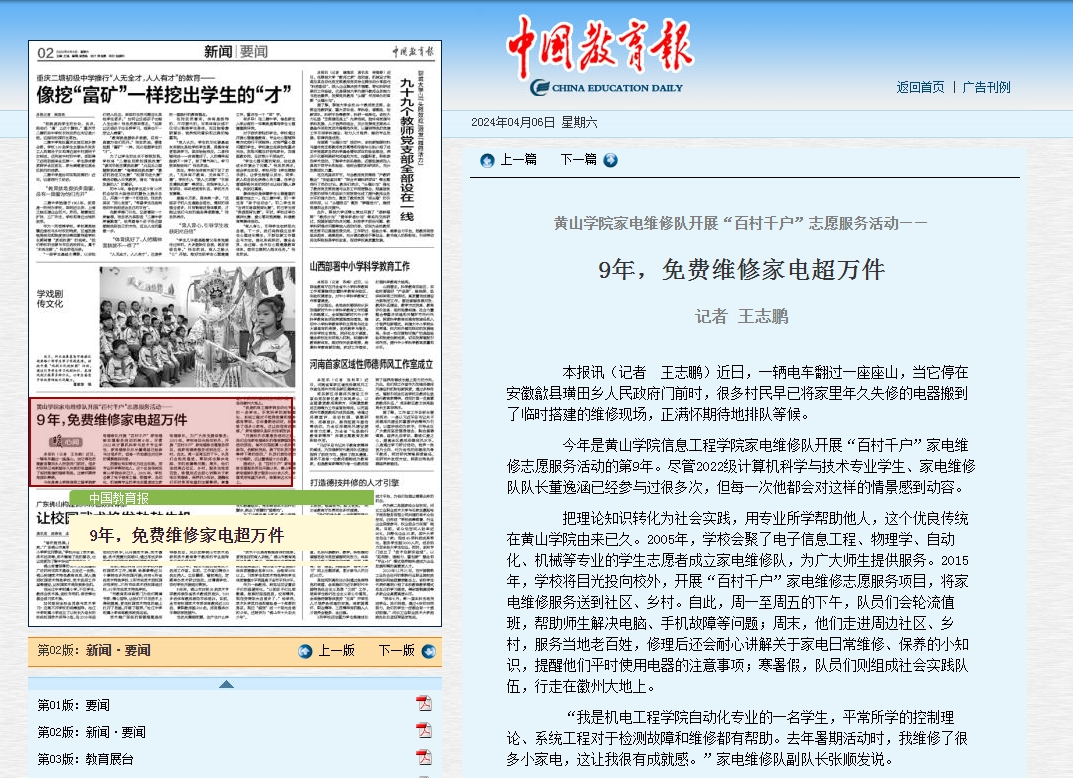Click the China Education Daily logo
This screenshot has height=778, width=1073.
[x=600, y=56]
